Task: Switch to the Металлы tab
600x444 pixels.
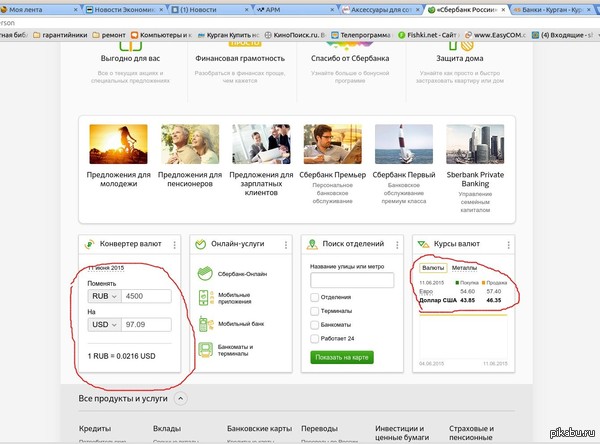Action: click(x=464, y=268)
